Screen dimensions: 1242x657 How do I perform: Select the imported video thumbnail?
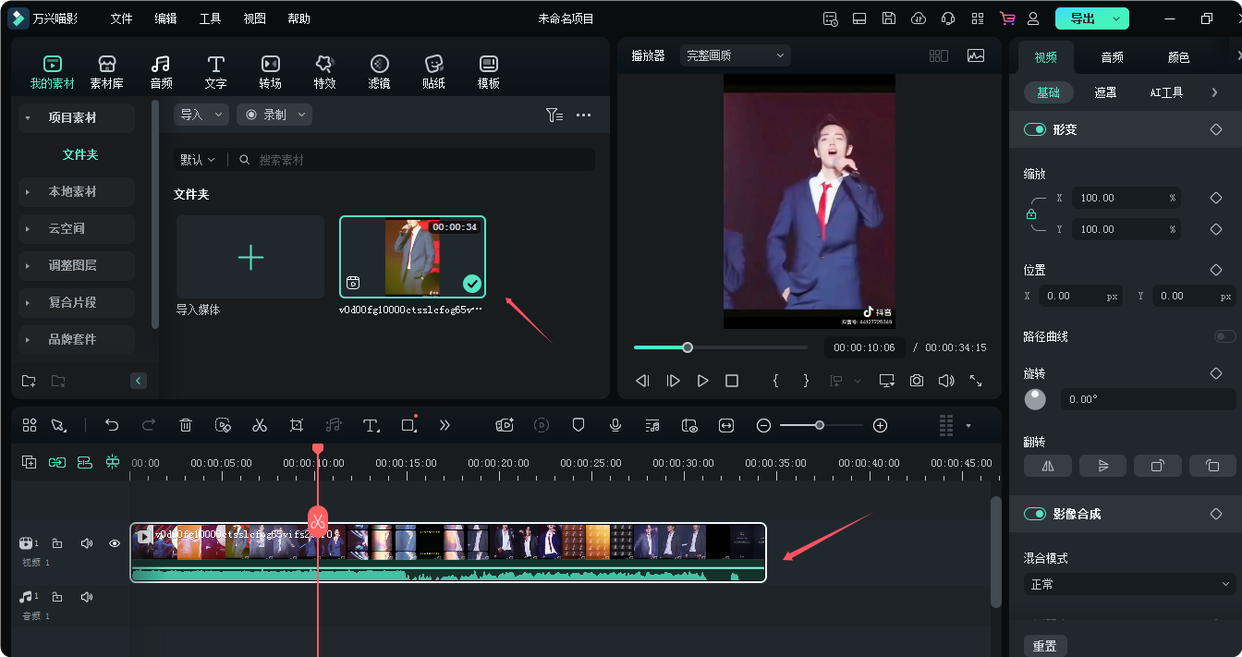click(412, 257)
